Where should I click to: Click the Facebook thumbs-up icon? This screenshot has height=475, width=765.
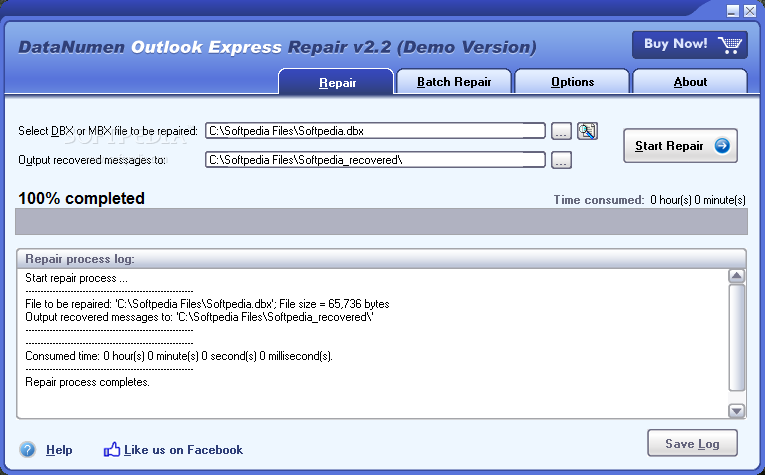tap(112, 449)
